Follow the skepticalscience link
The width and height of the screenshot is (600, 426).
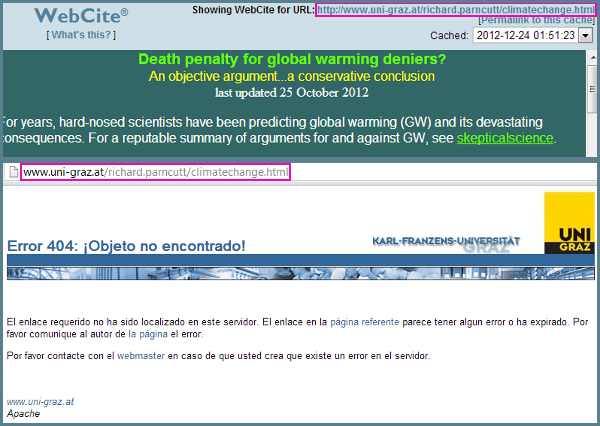tap(505, 138)
